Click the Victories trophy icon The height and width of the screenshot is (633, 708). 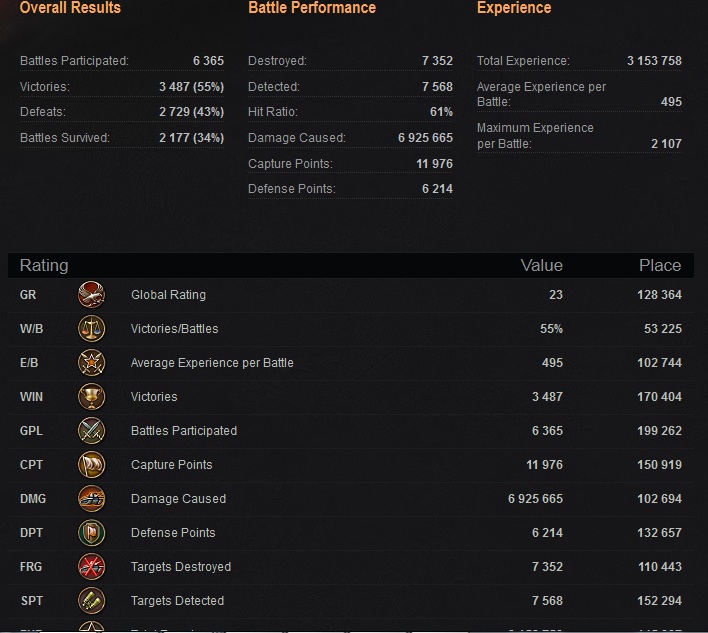click(x=92, y=396)
